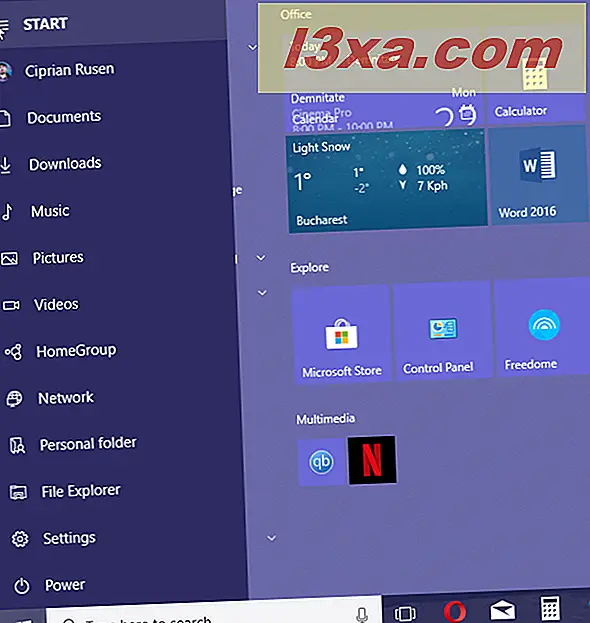Screen dimensions: 590x623
Task: Expand the chevron level with the Explore heading
Action: (x=261, y=257)
